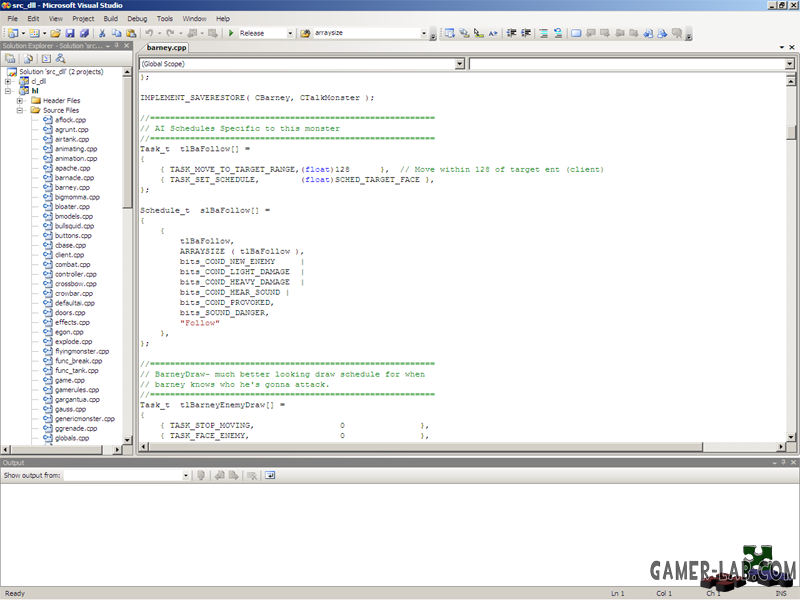The height and width of the screenshot is (600, 800).
Task: Select crowbar.cpp in the file tree
Action: [x=74, y=293]
